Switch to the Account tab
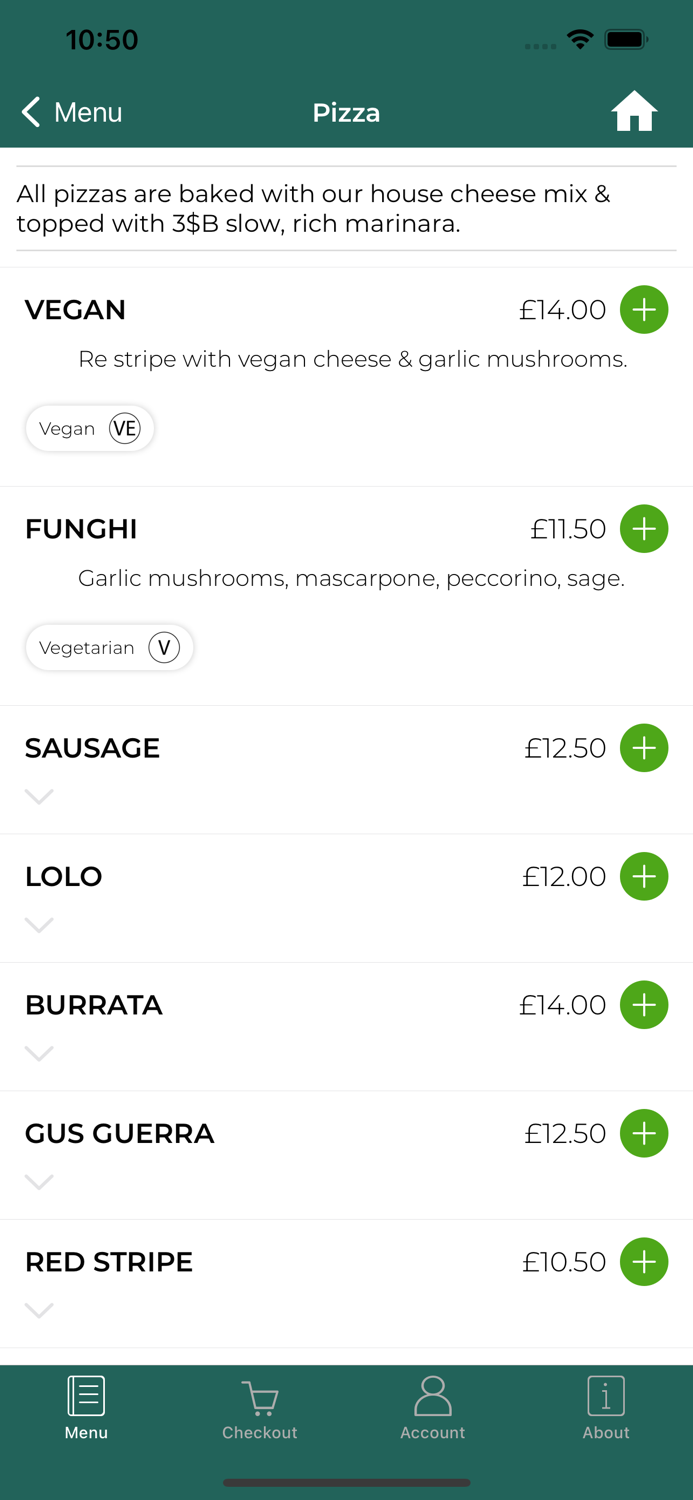The image size is (693, 1500). (x=433, y=1410)
